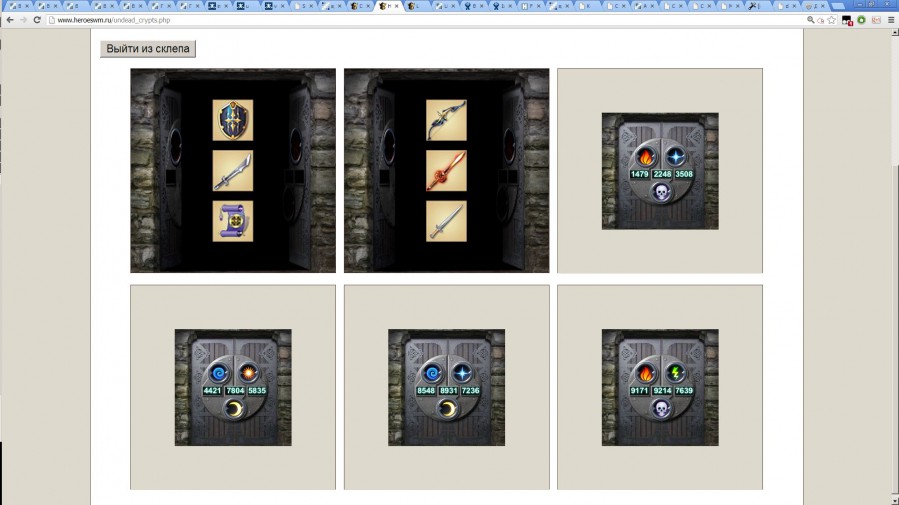Click the number 4421 on the door
Image resolution: width=899 pixels, height=505 pixels.
(x=212, y=391)
